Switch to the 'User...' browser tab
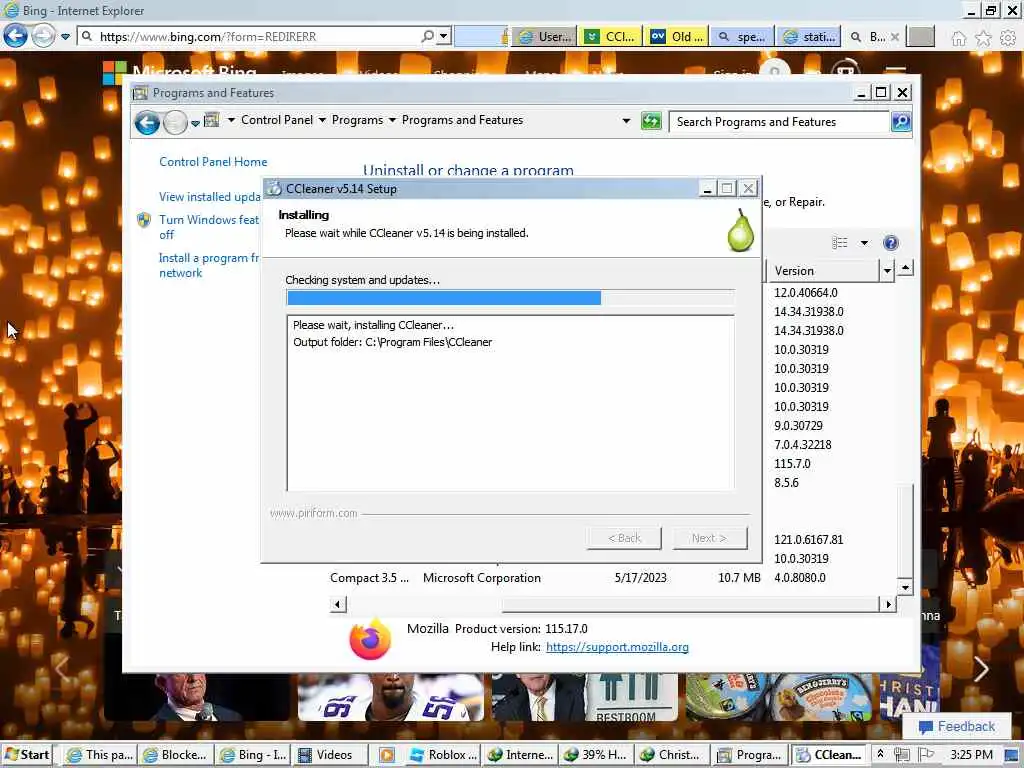1024x768 pixels. click(x=544, y=37)
